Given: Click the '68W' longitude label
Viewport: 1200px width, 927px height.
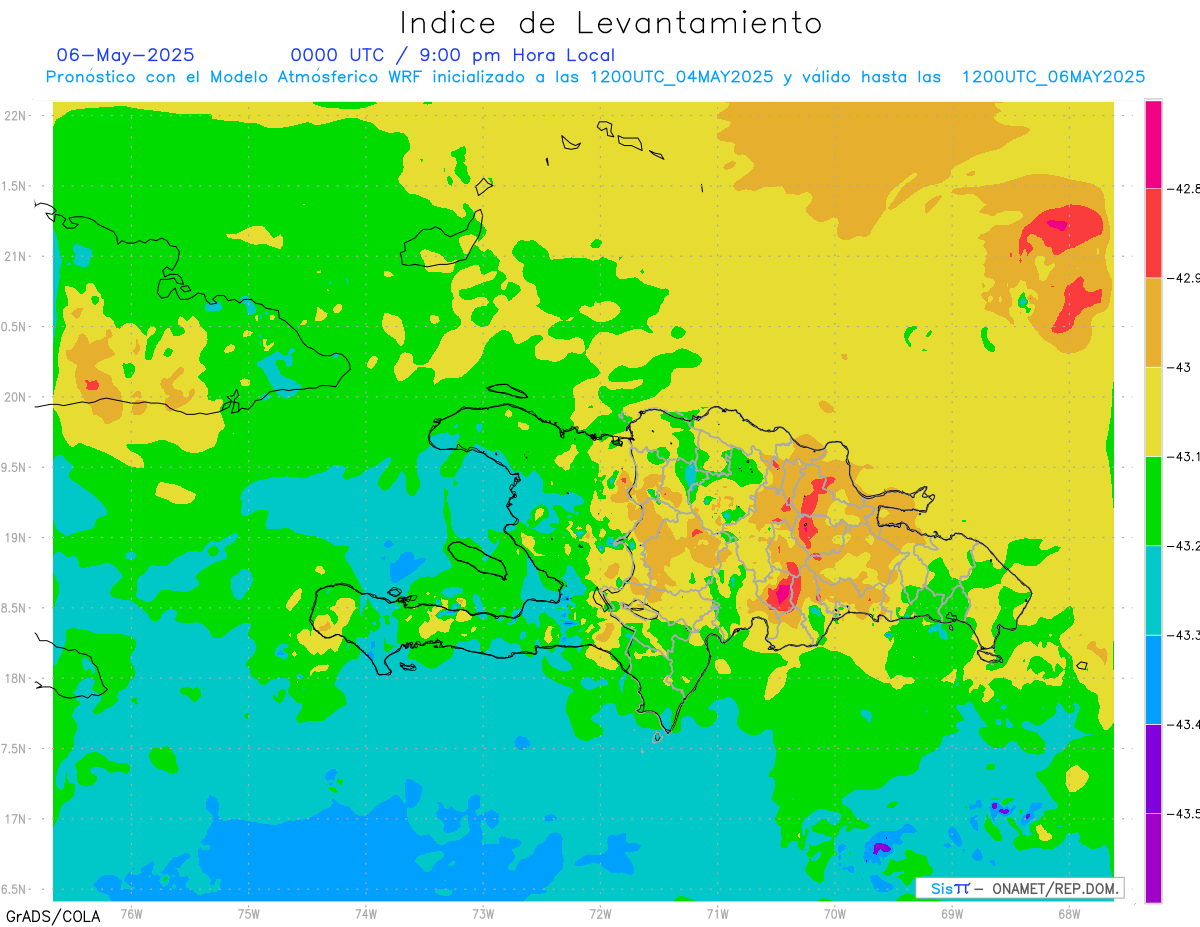Looking at the screenshot, I should tap(1069, 913).
